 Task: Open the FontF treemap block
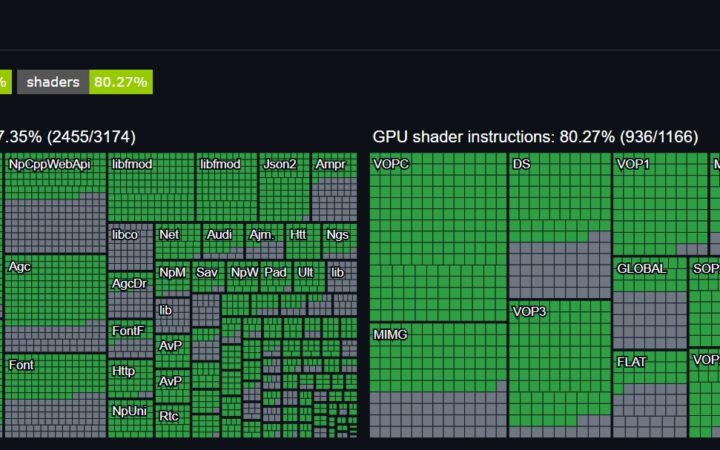pos(130,339)
